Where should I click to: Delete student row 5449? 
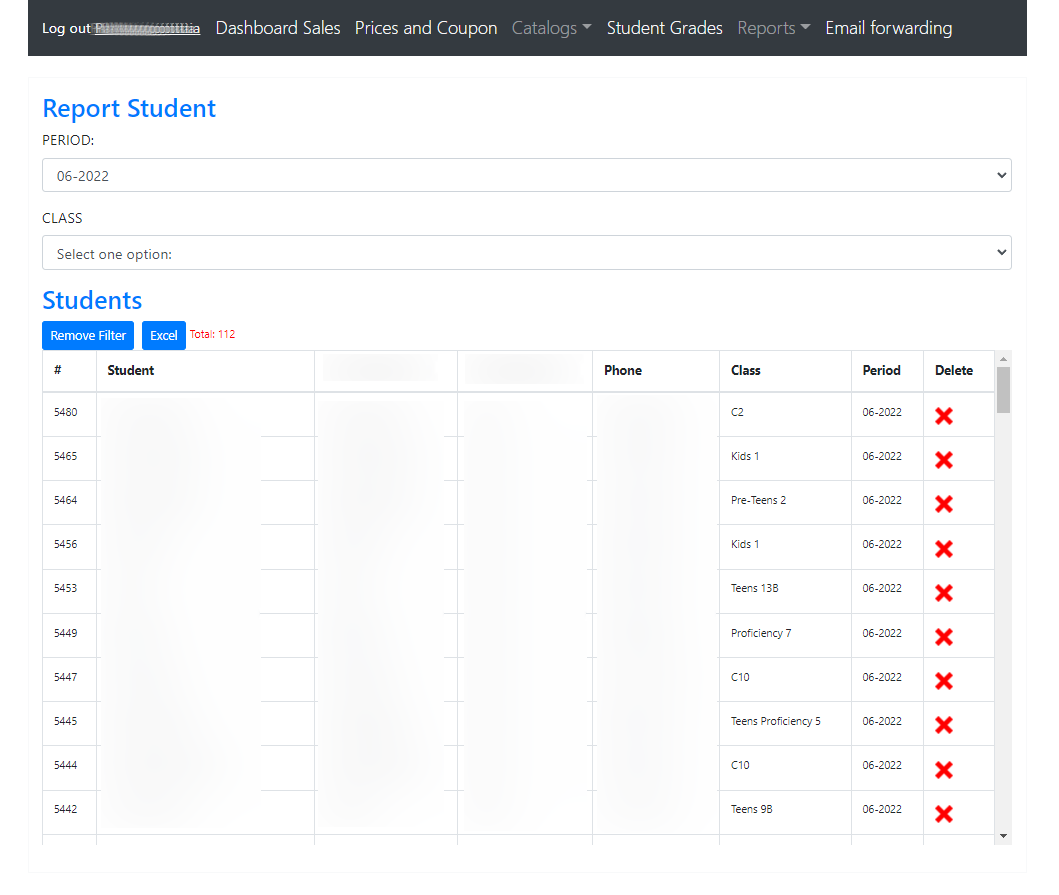click(944, 637)
